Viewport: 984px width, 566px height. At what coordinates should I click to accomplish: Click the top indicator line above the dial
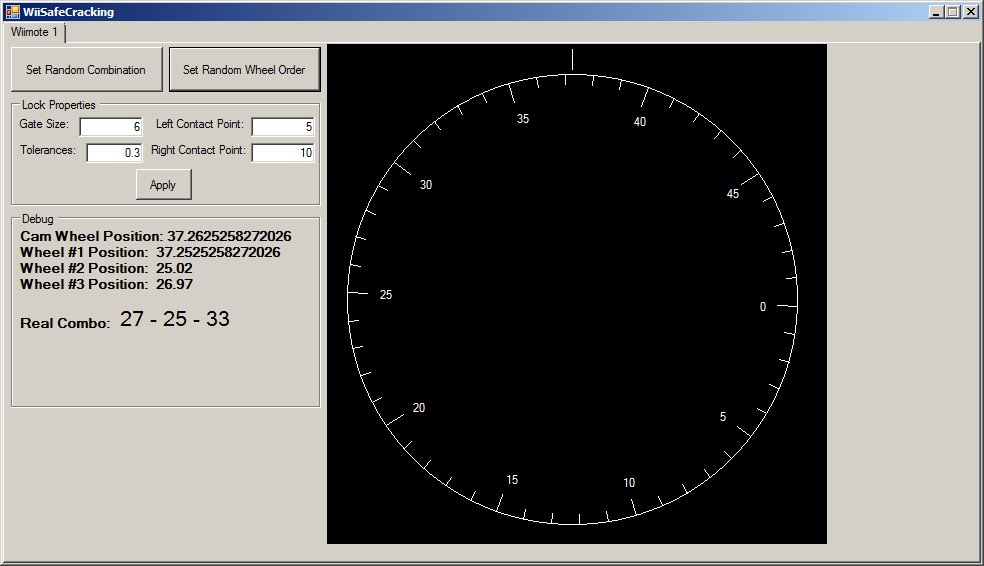[573, 59]
